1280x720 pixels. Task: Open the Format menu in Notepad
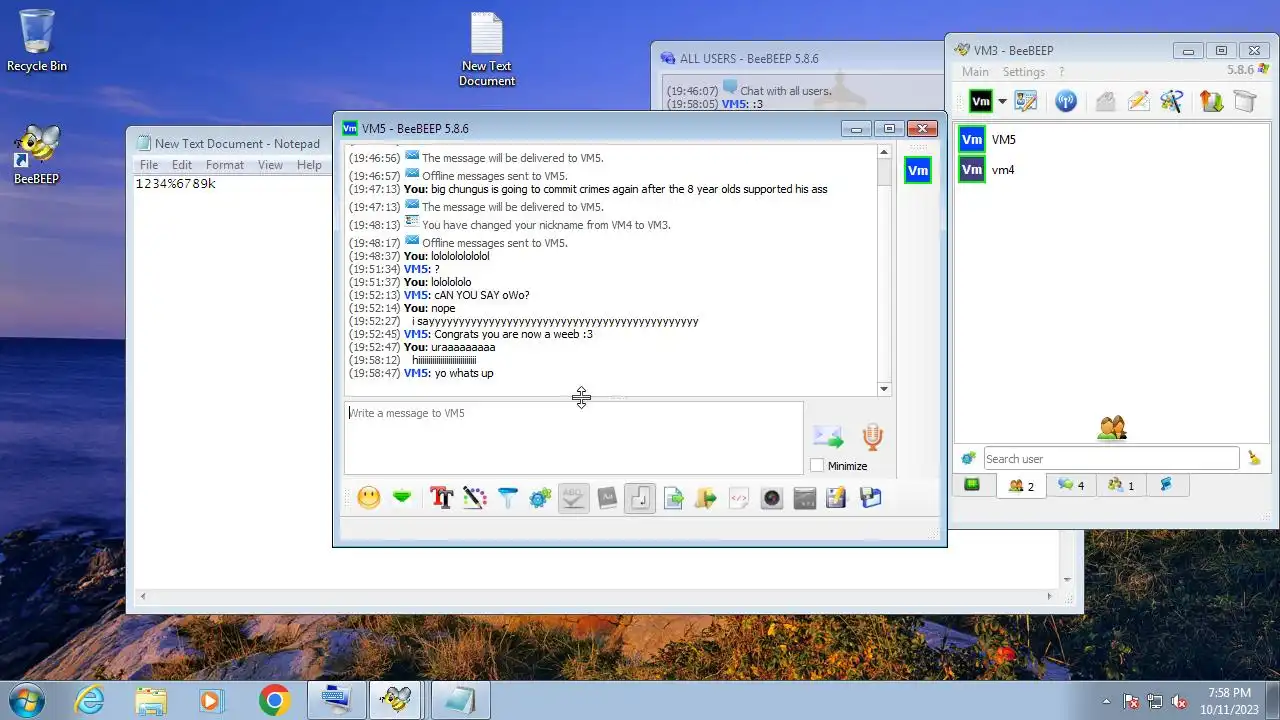click(x=225, y=165)
